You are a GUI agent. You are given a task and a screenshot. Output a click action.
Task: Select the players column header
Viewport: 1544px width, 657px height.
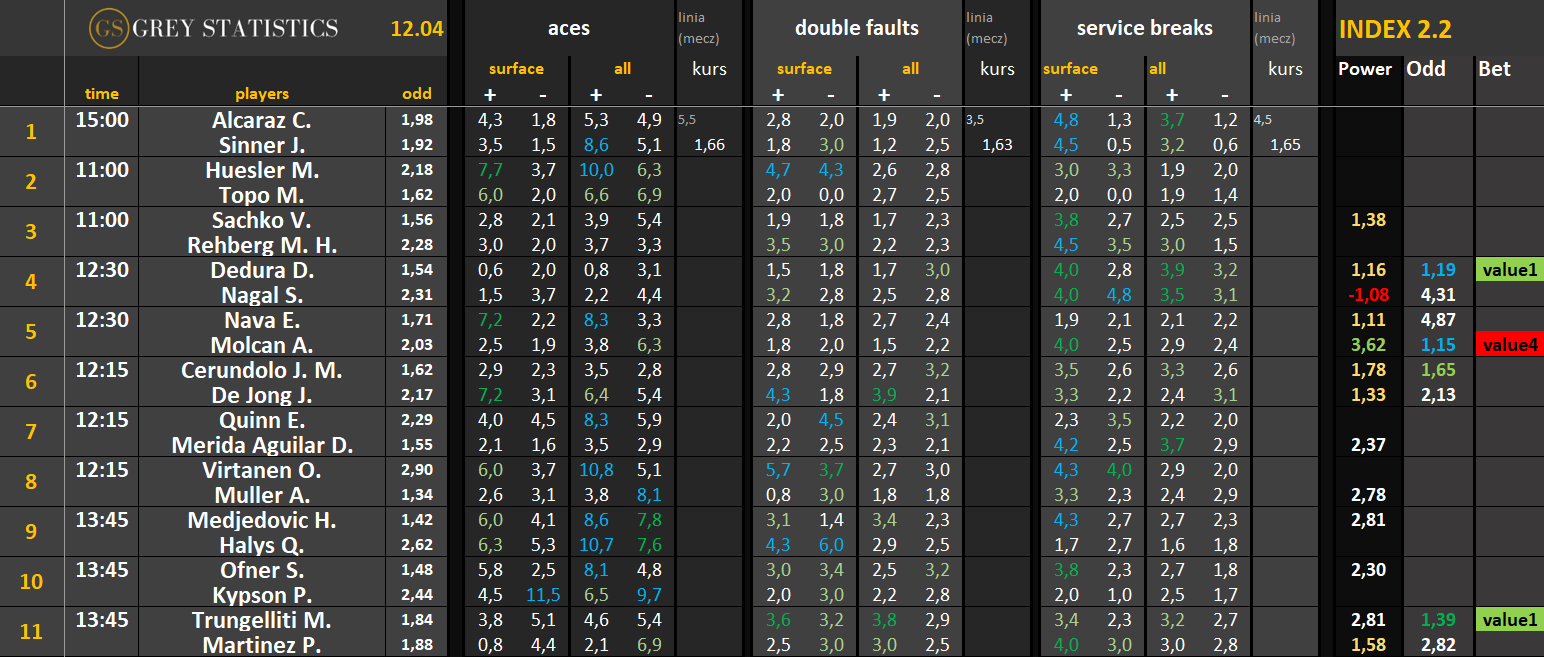[x=262, y=94]
